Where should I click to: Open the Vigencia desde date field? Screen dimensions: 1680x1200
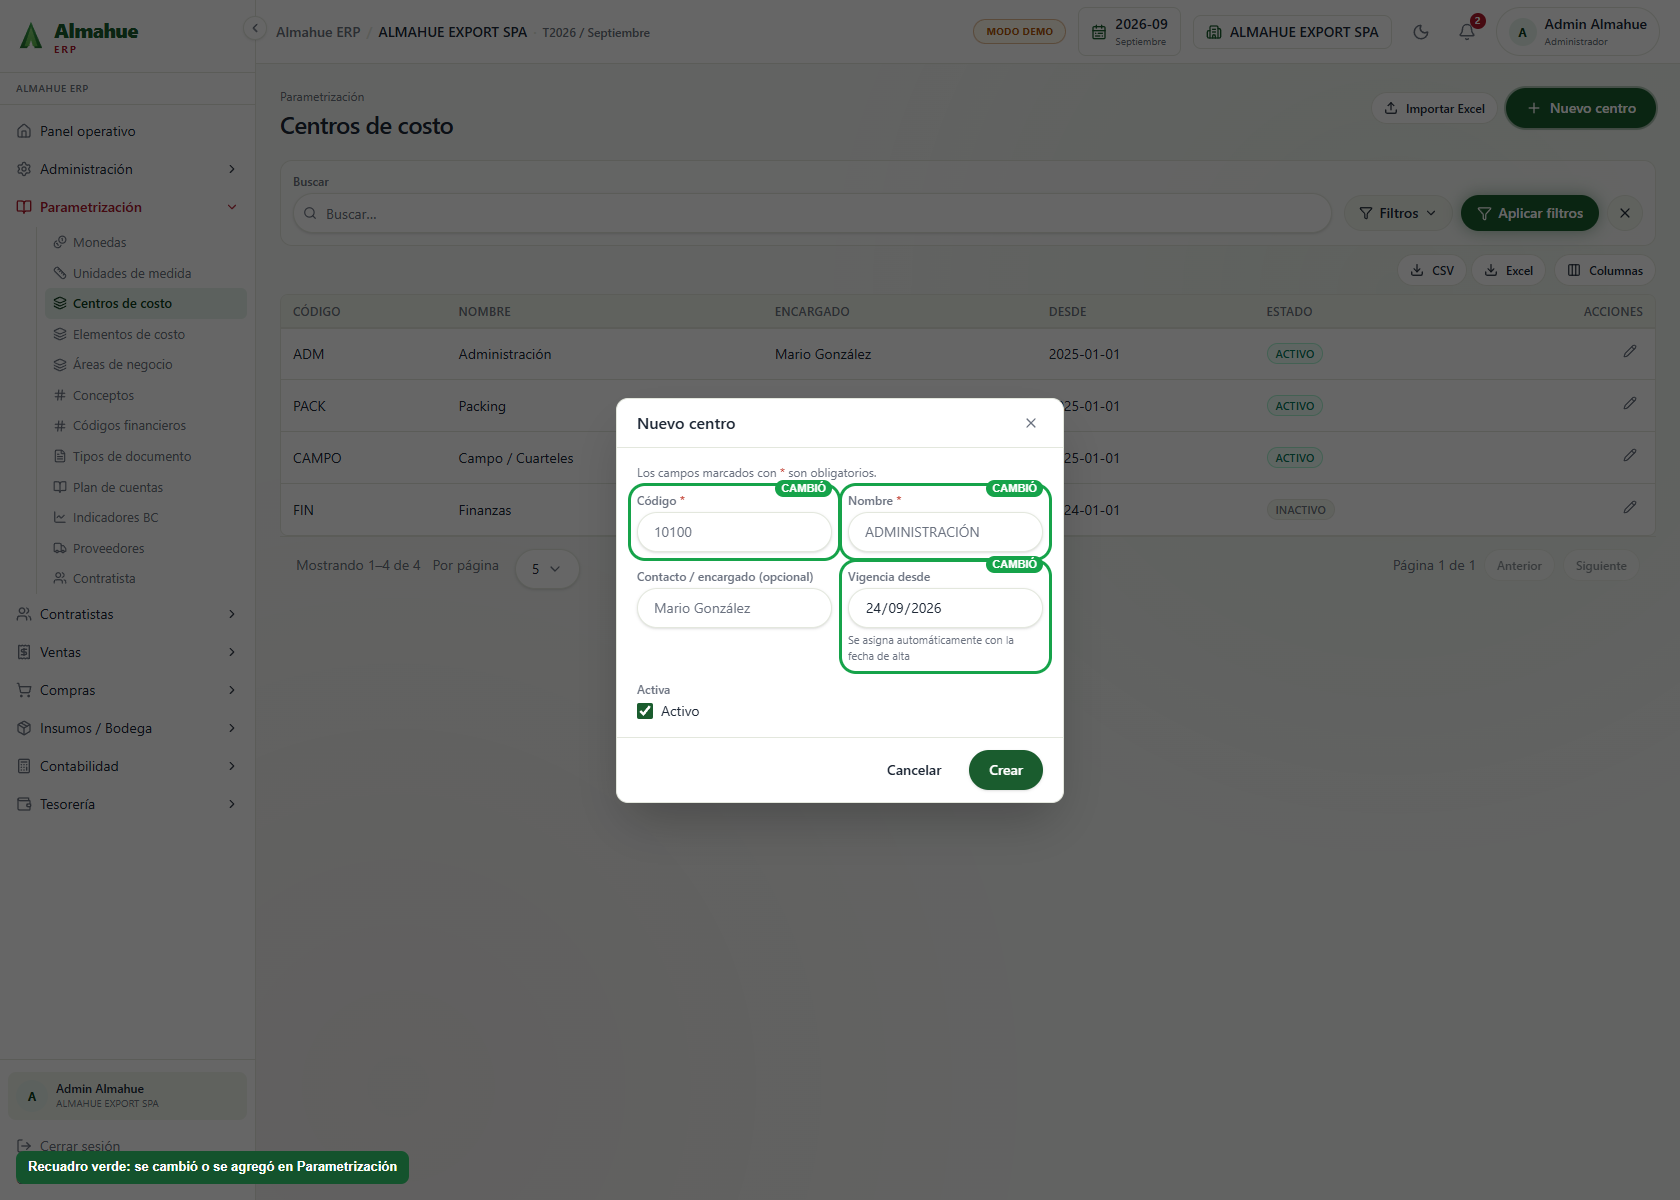(945, 608)
